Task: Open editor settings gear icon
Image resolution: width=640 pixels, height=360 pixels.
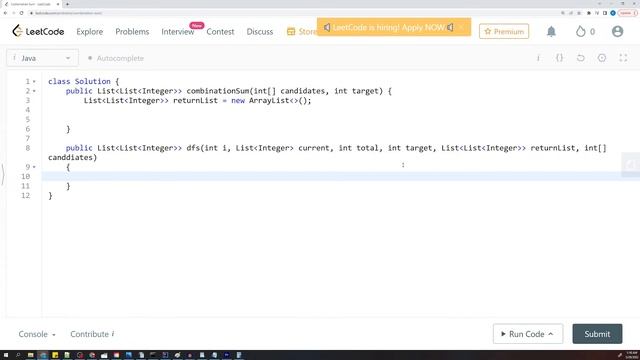Action: 602,58
